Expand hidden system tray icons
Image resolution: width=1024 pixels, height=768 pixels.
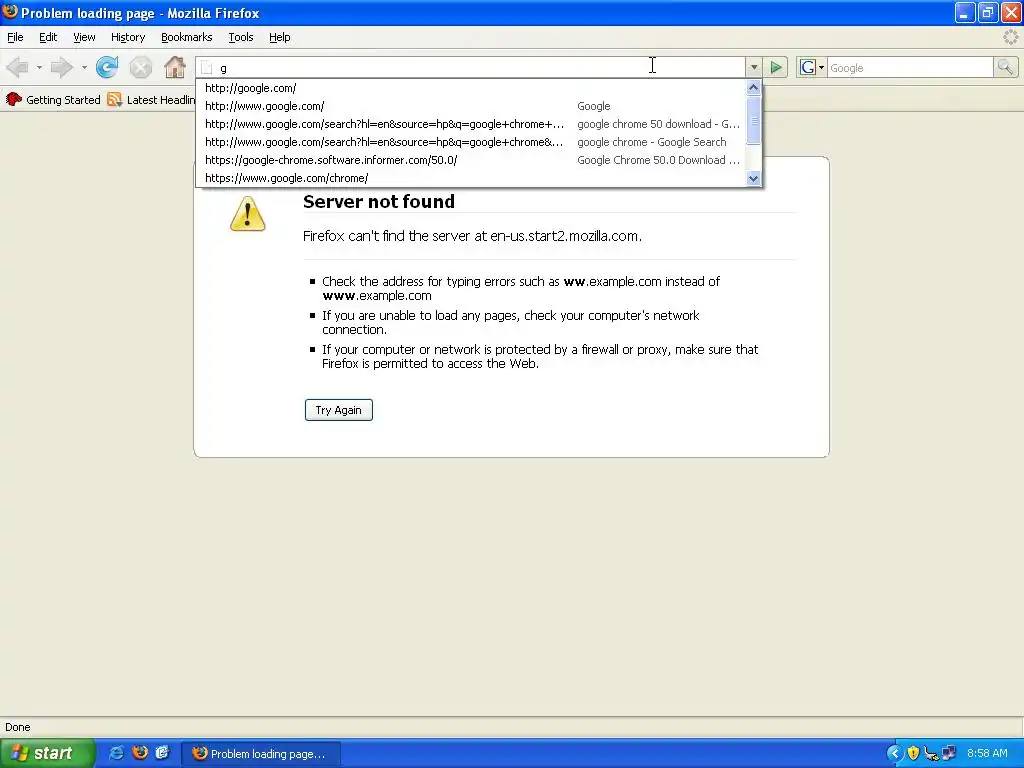893,754
